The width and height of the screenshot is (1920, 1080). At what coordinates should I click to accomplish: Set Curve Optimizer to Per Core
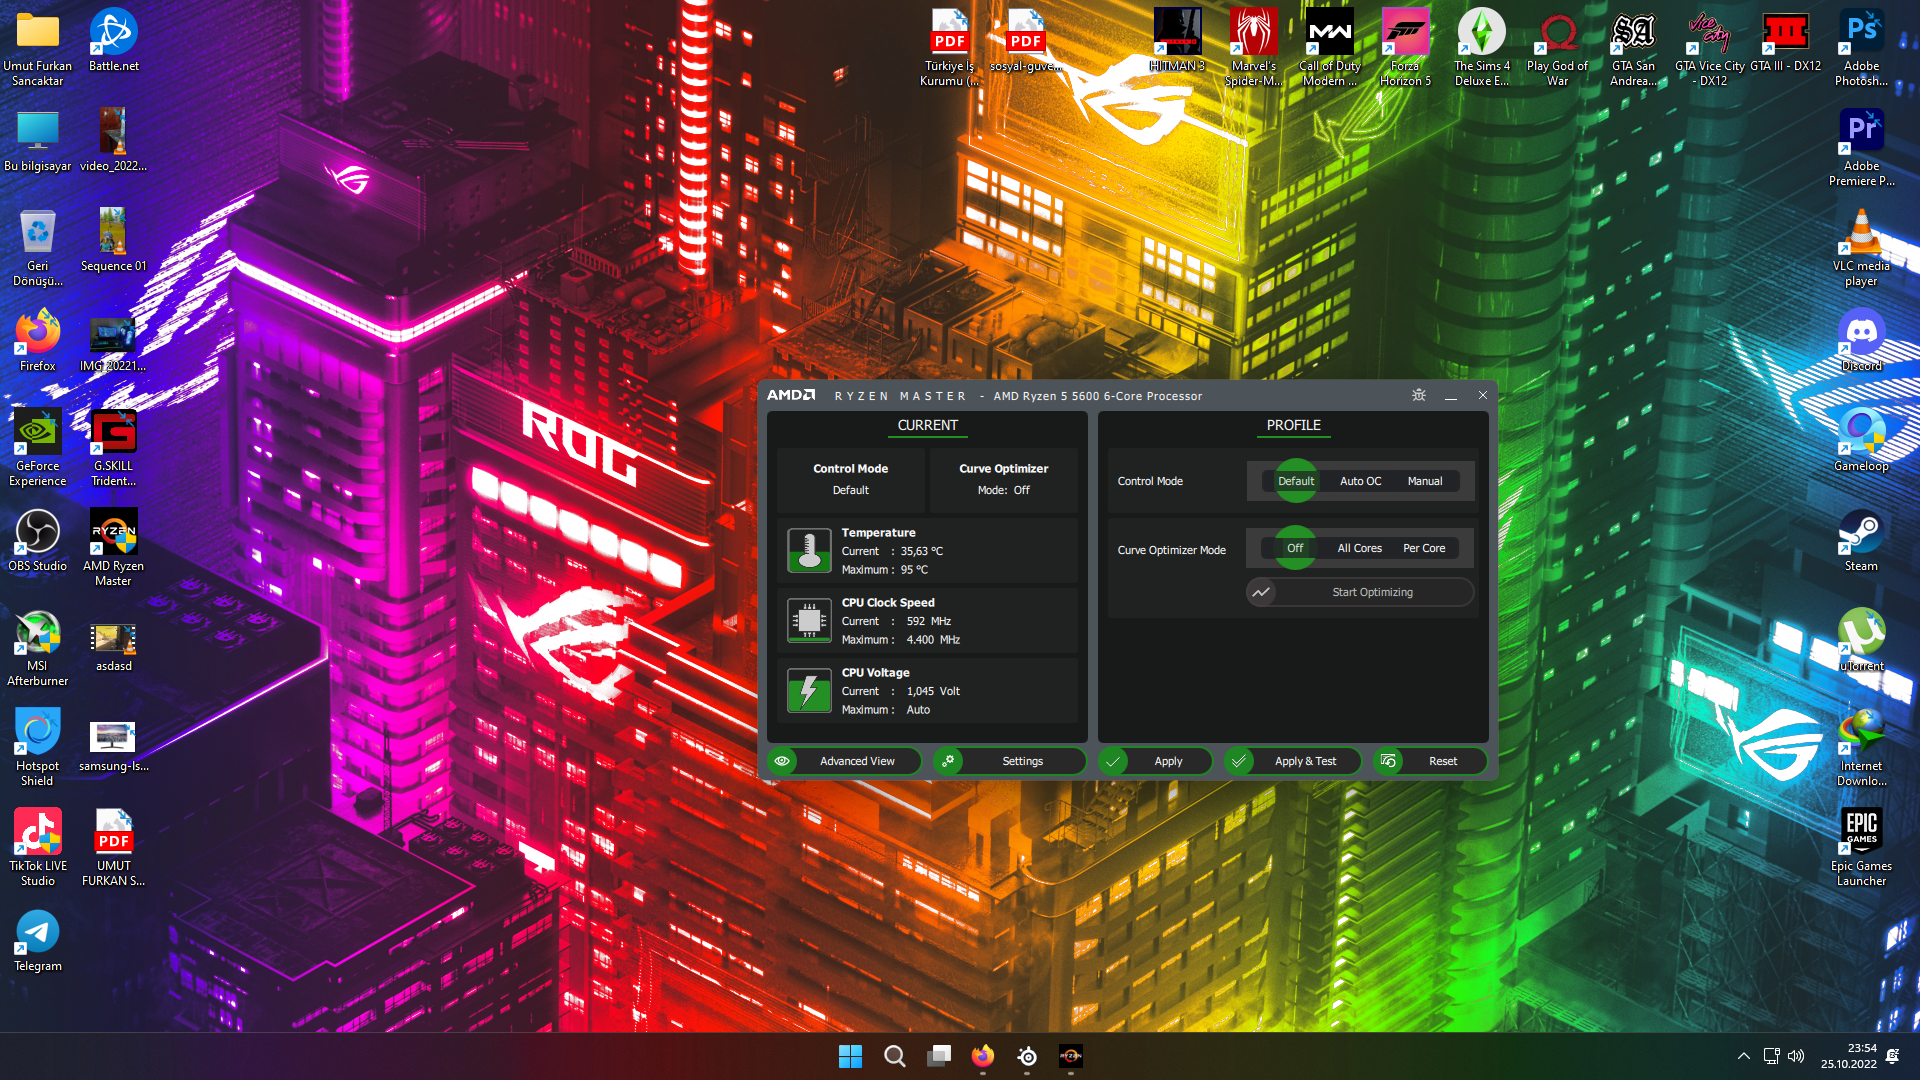[1423, 548]
